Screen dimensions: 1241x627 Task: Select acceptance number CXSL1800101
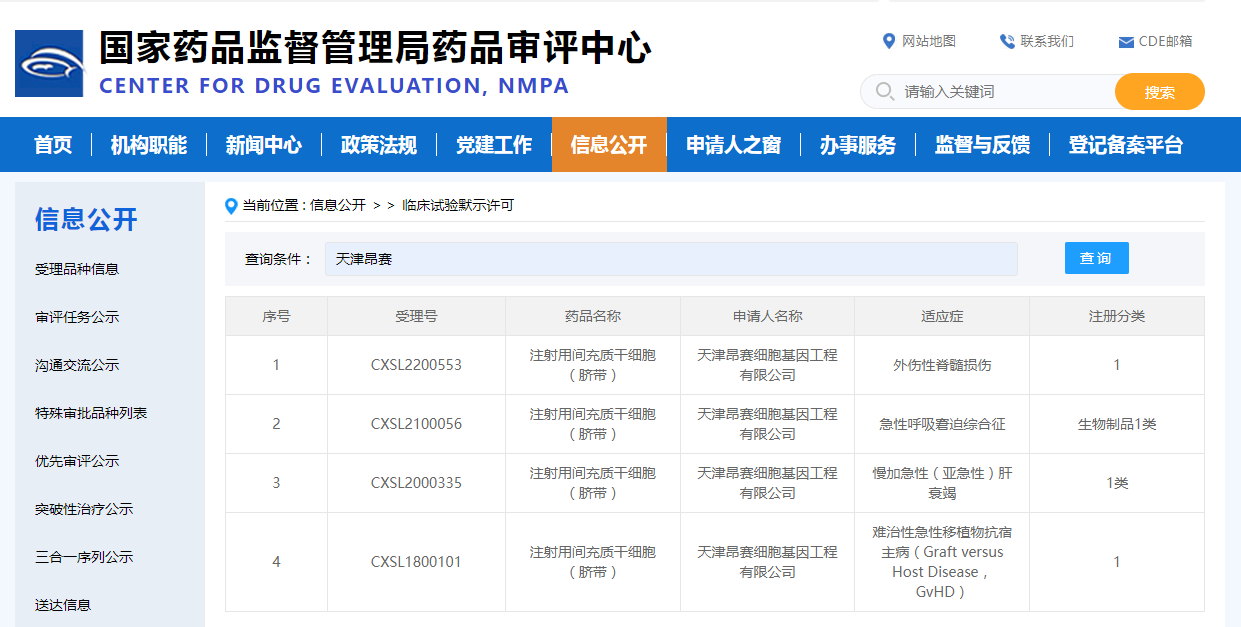[x=416, y=562]
